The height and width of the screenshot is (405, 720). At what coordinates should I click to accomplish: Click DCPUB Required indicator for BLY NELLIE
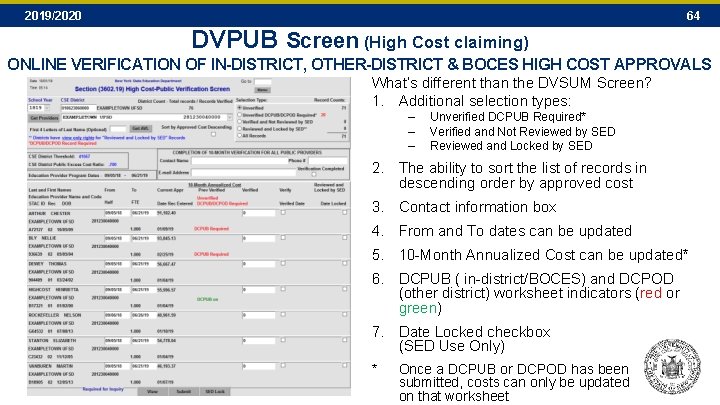point(211,254)
